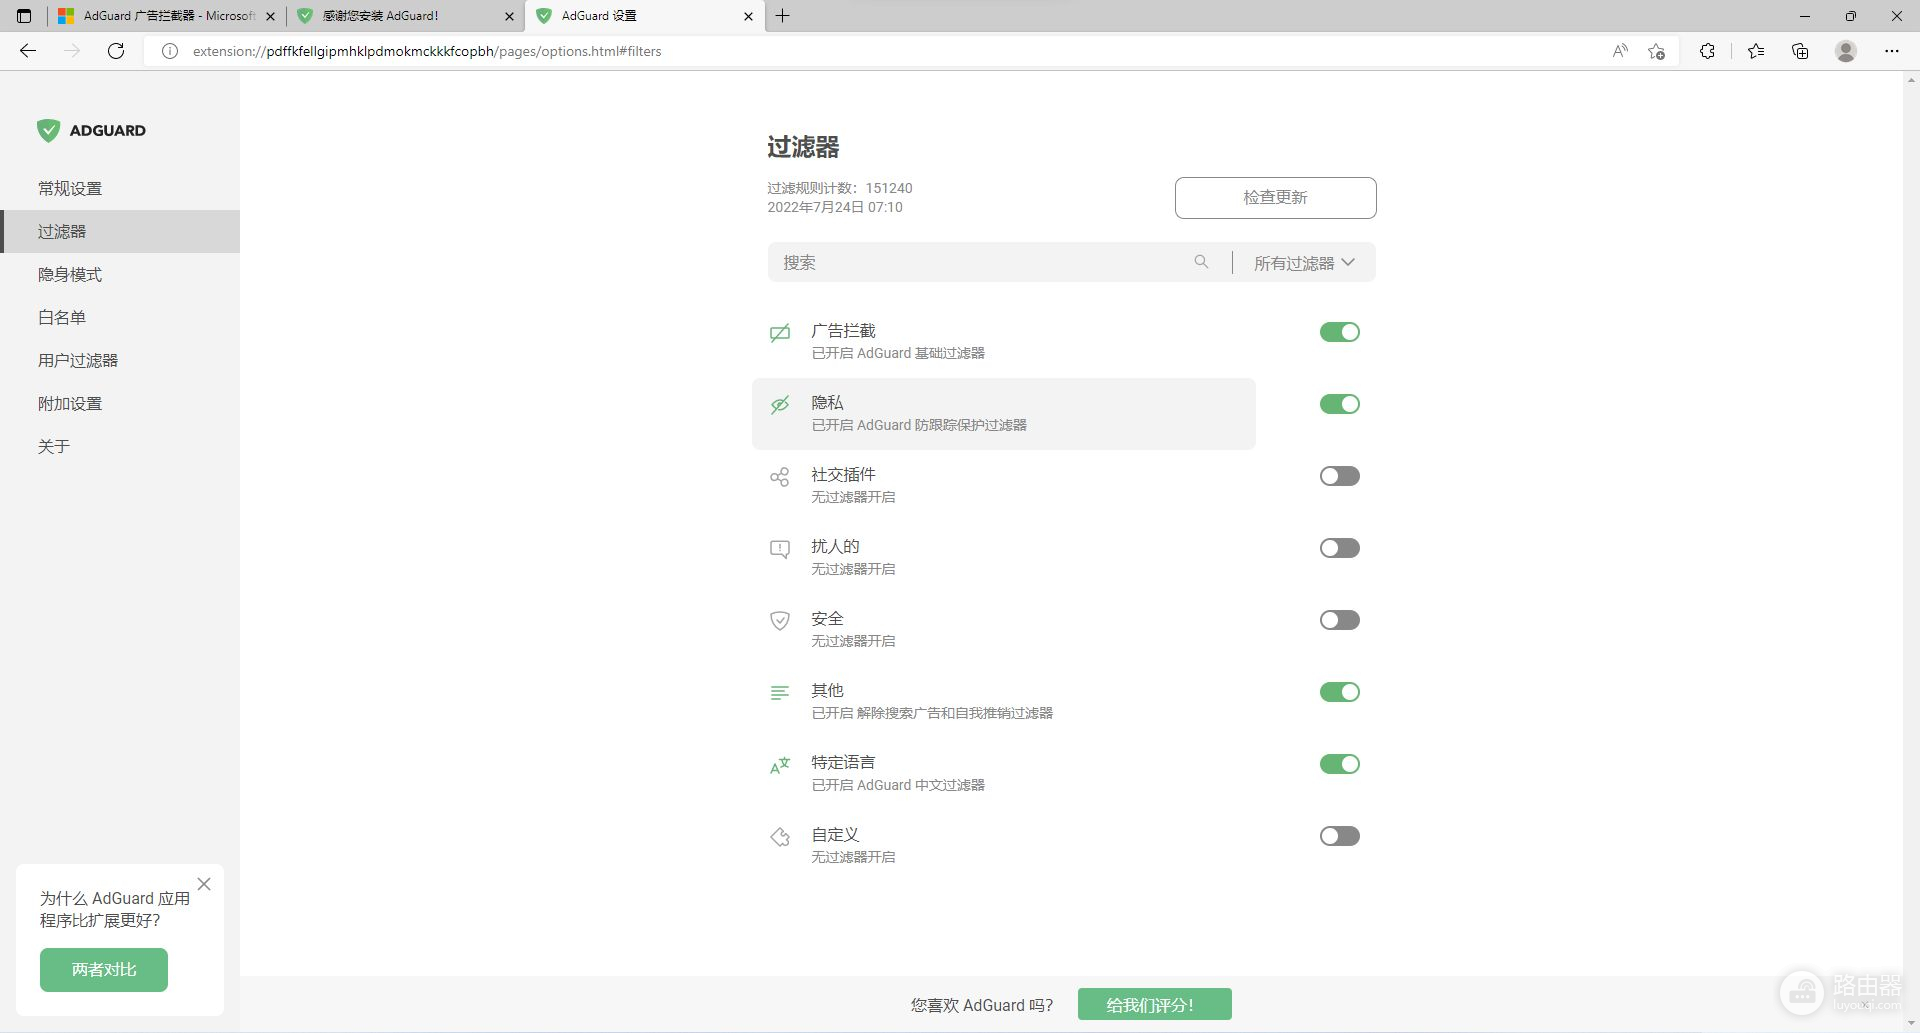Screen dimensions: 1920x1033
Task: Switch to 感谢您安装 AdGuard tab
Action: (406, 16)
